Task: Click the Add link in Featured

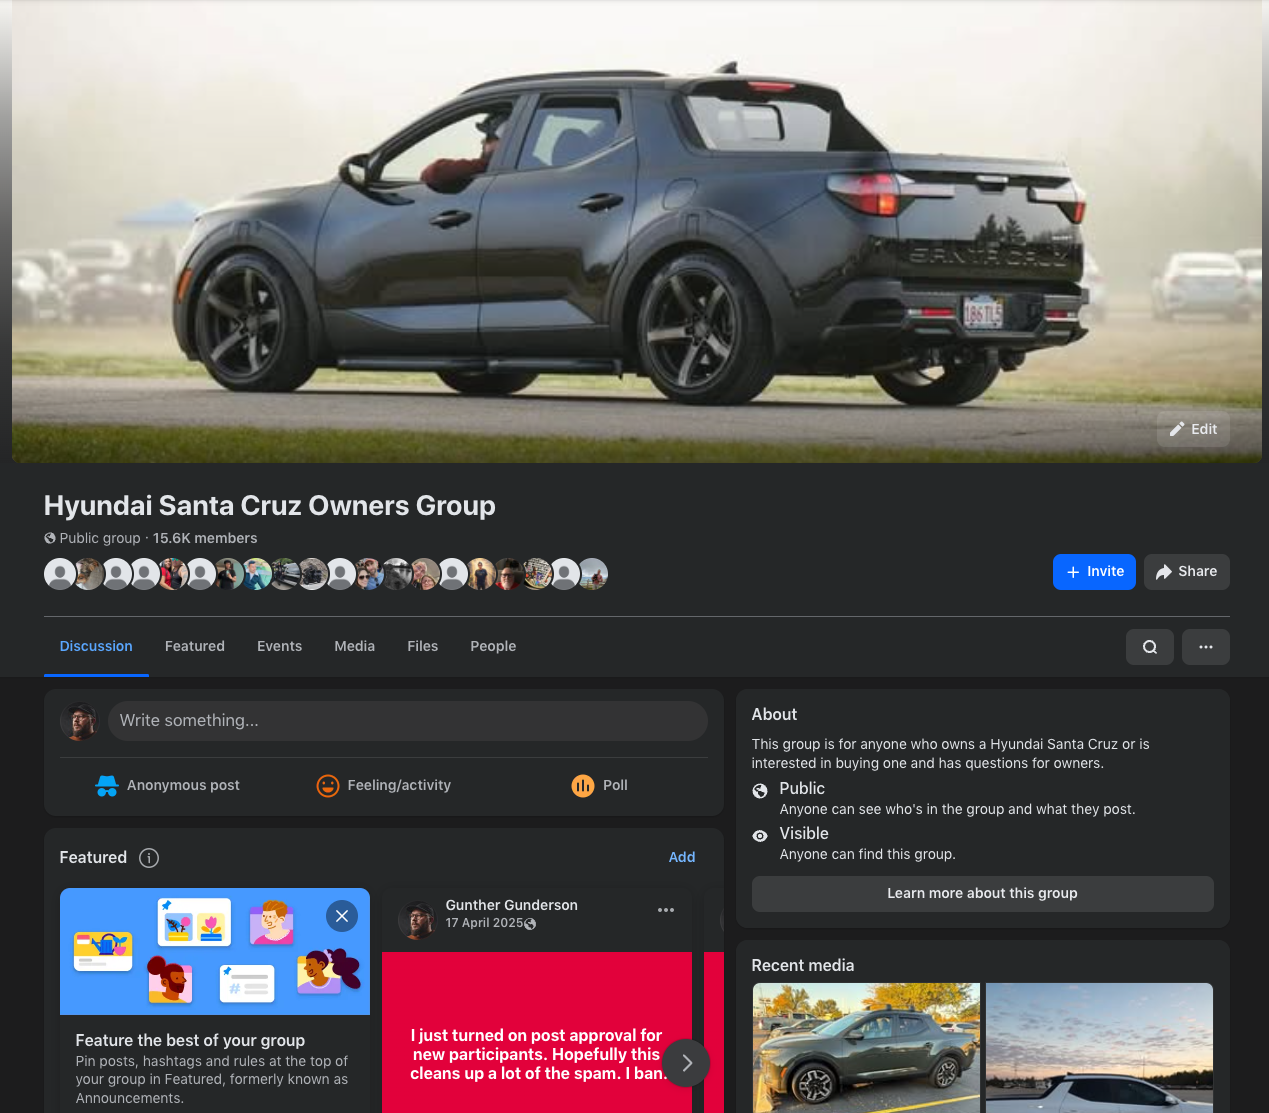Action: coord(682,857)
